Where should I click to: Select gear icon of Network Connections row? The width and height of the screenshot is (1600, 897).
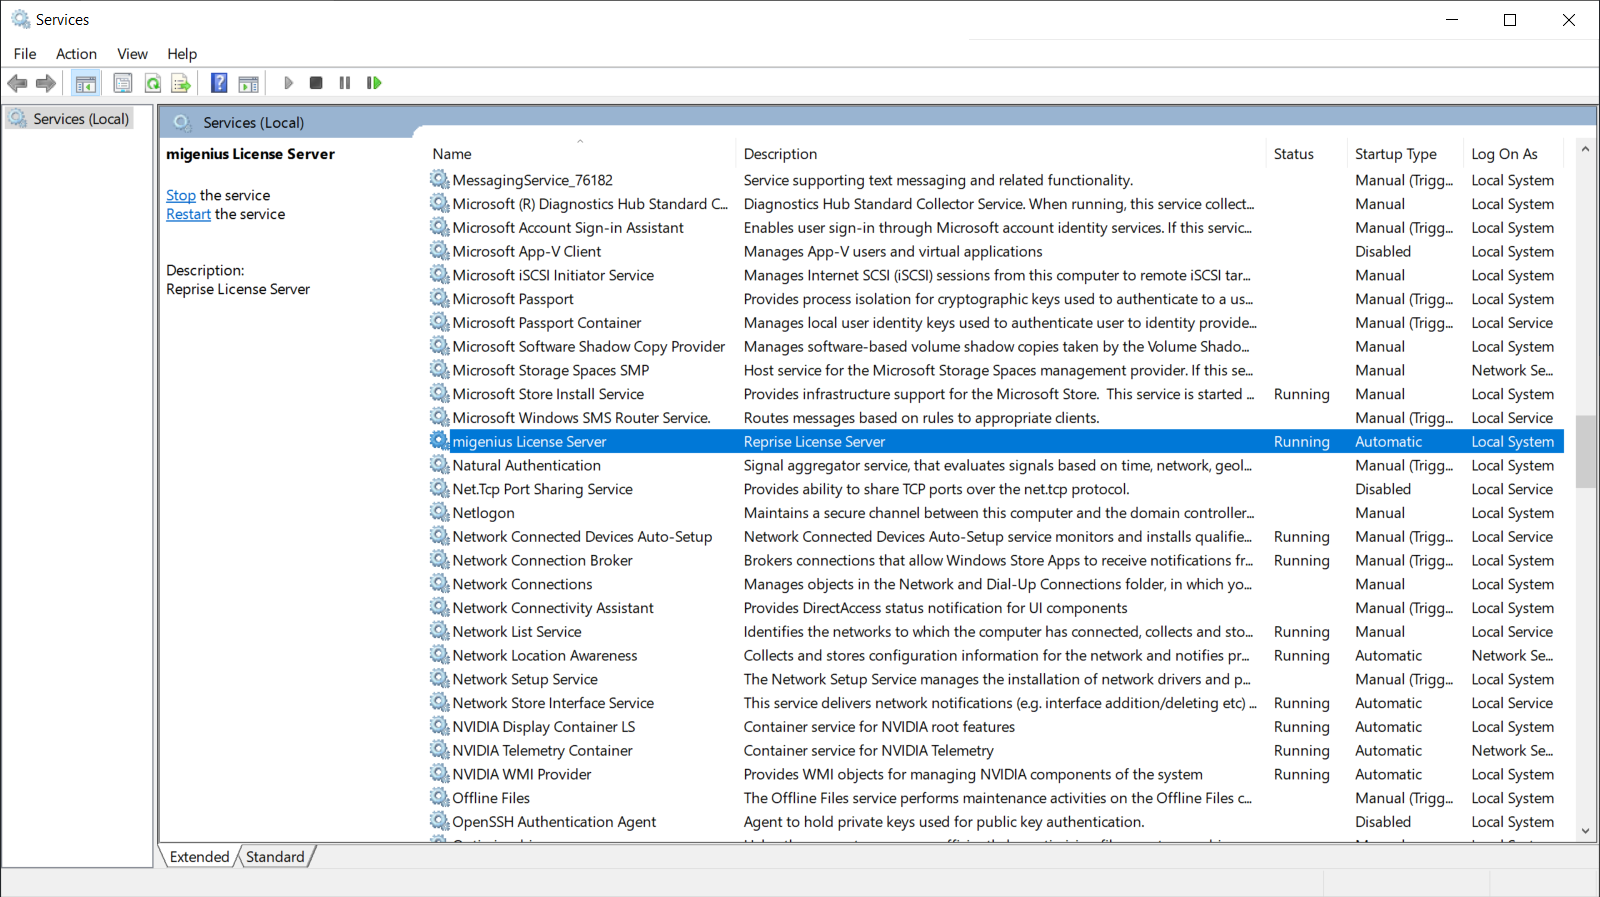pos(439,584)
